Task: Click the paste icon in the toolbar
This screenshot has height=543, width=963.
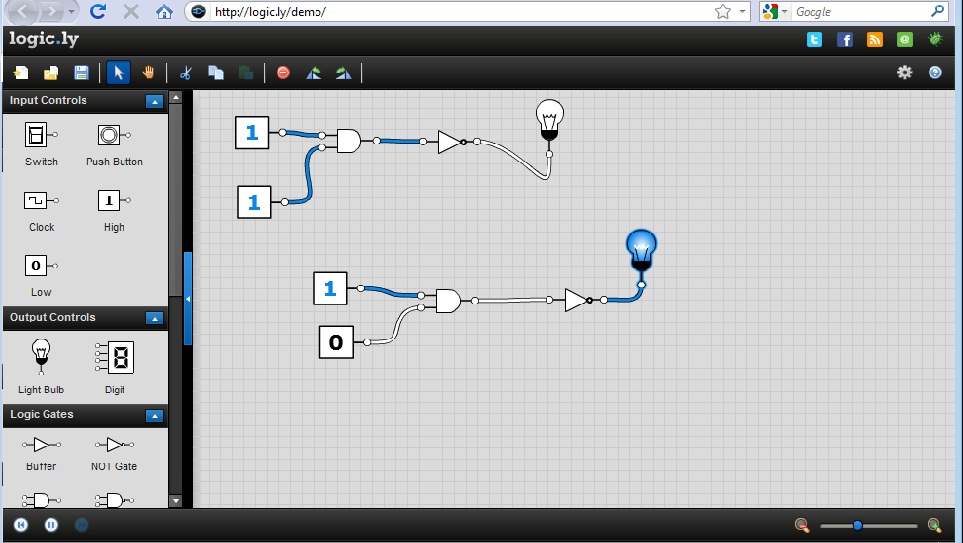Action: coord(246,73)
